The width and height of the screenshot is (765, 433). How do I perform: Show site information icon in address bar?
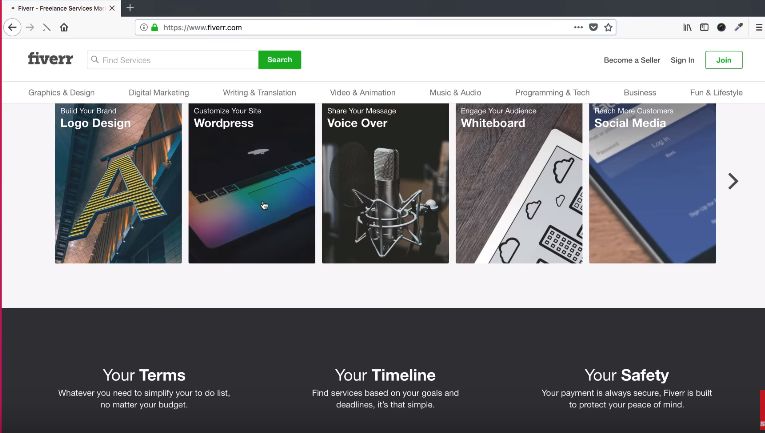coord(143,27)
